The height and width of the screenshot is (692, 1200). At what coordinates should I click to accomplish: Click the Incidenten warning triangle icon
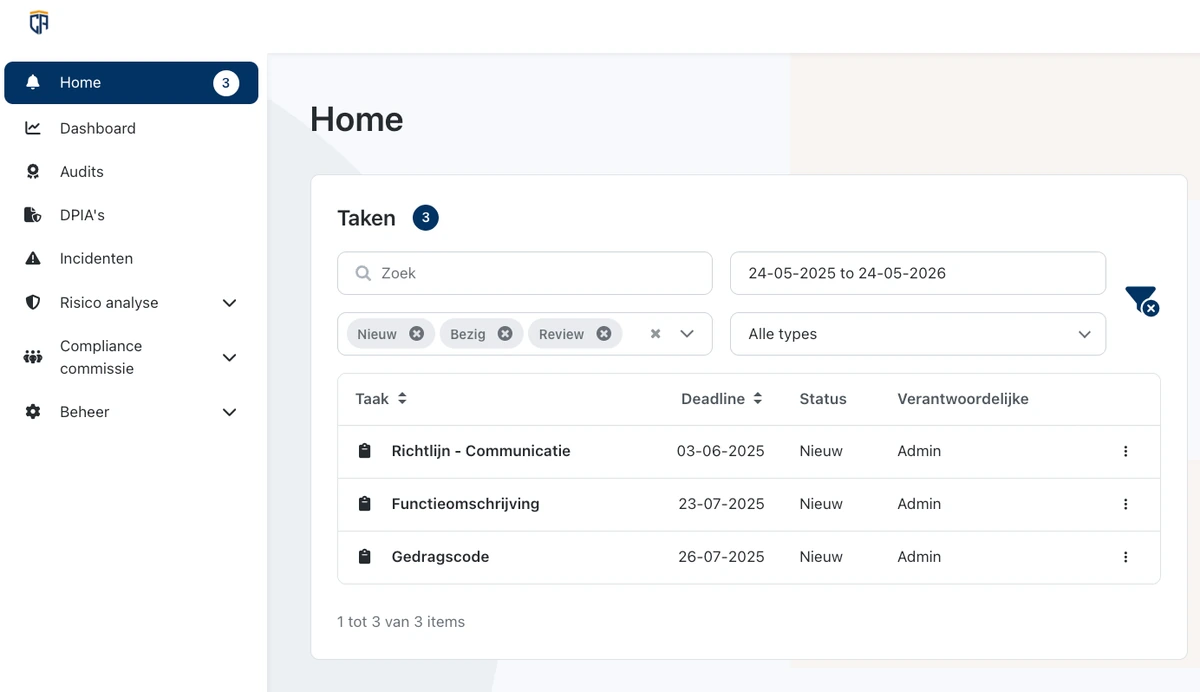tap(33, 258)
